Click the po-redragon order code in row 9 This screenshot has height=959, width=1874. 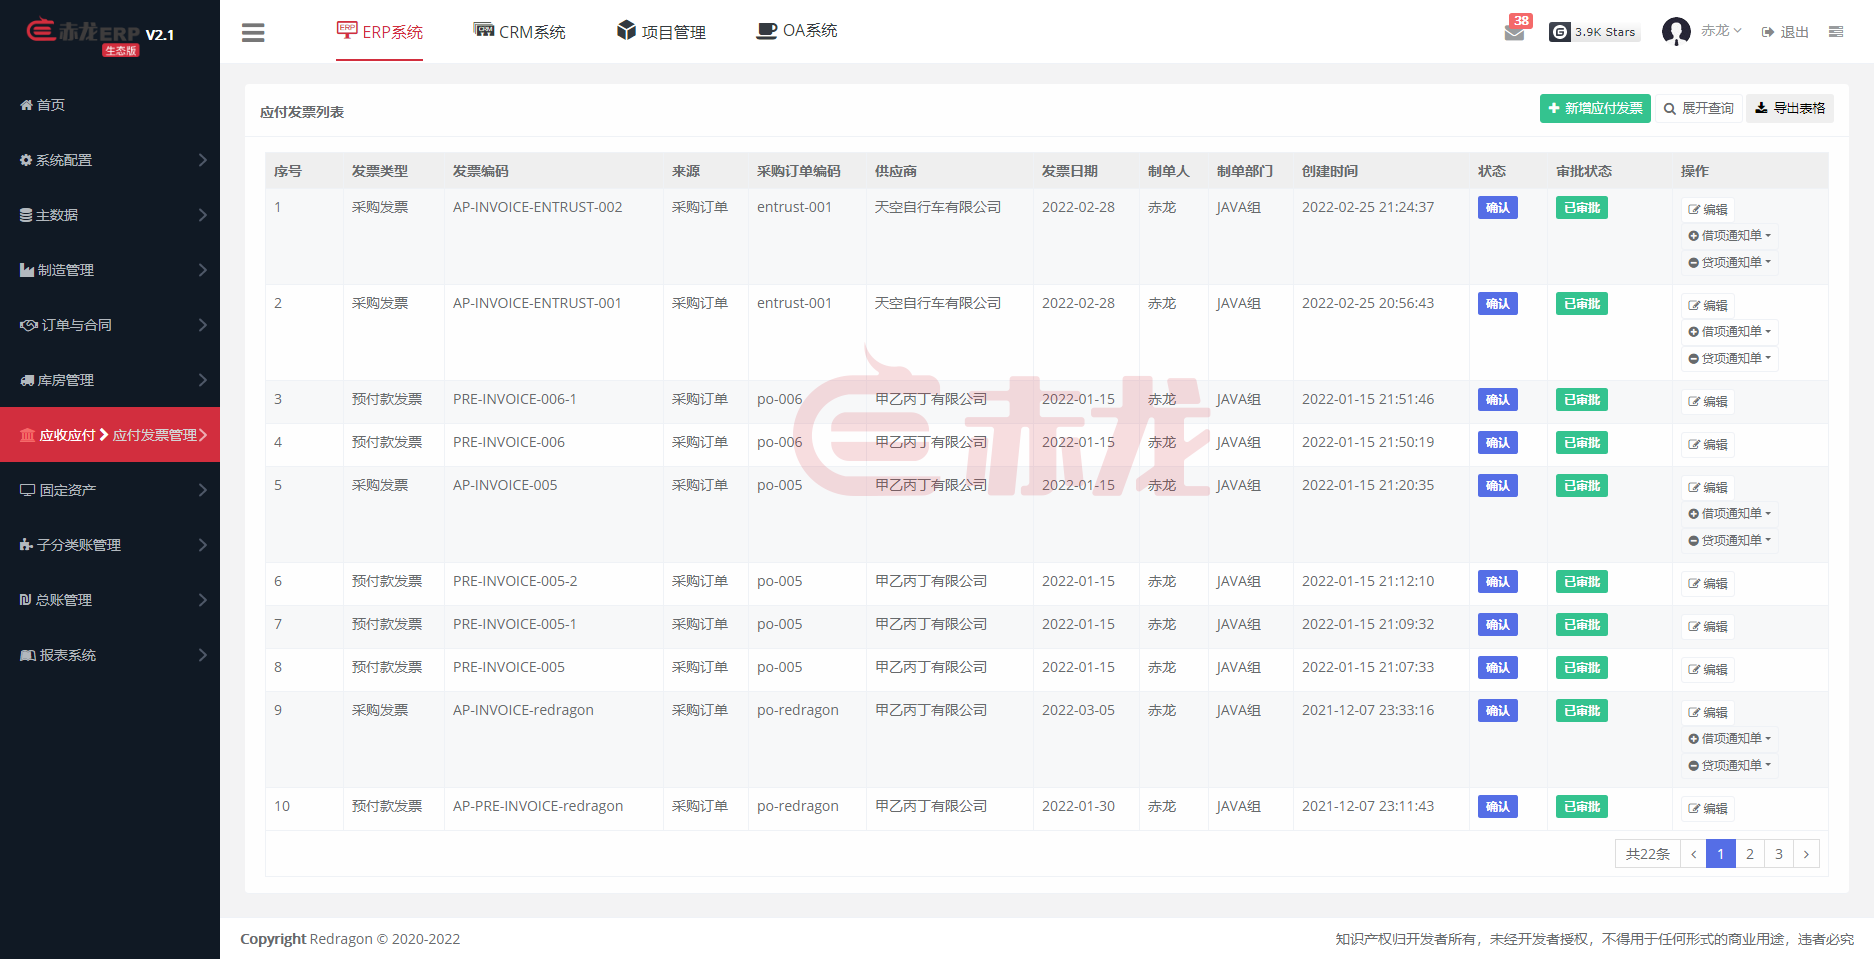[798, 710]
